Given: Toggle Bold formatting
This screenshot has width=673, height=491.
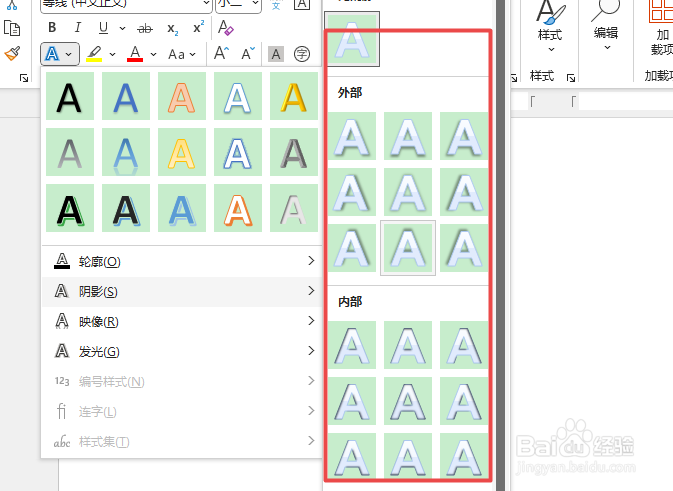Looking at the screenshot, I should [52, 28].
